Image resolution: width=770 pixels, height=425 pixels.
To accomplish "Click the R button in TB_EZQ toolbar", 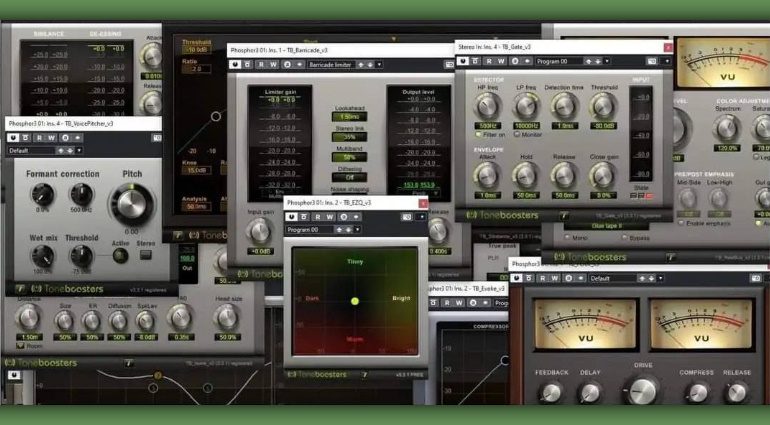I will tap(318, 217).
